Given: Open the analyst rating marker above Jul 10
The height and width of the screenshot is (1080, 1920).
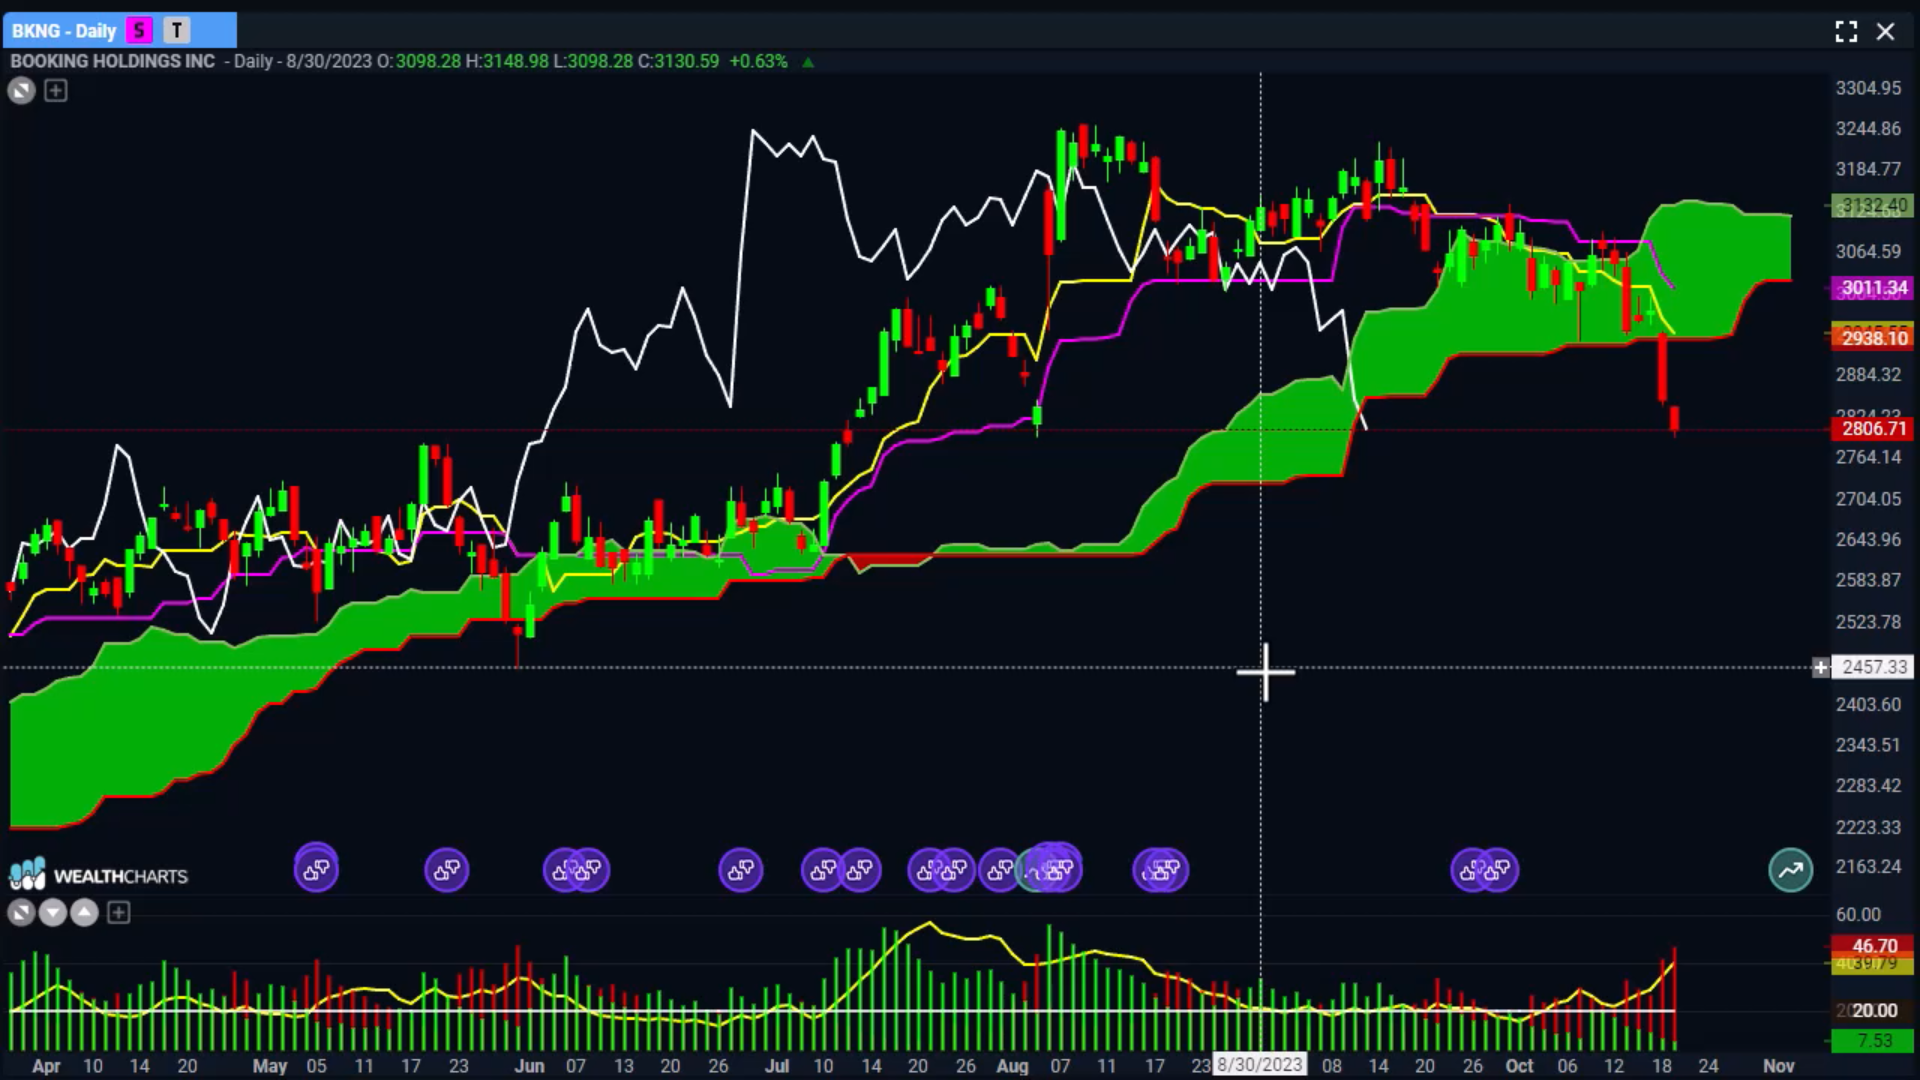Looking at the screenshot, I should tap(823, 870).
